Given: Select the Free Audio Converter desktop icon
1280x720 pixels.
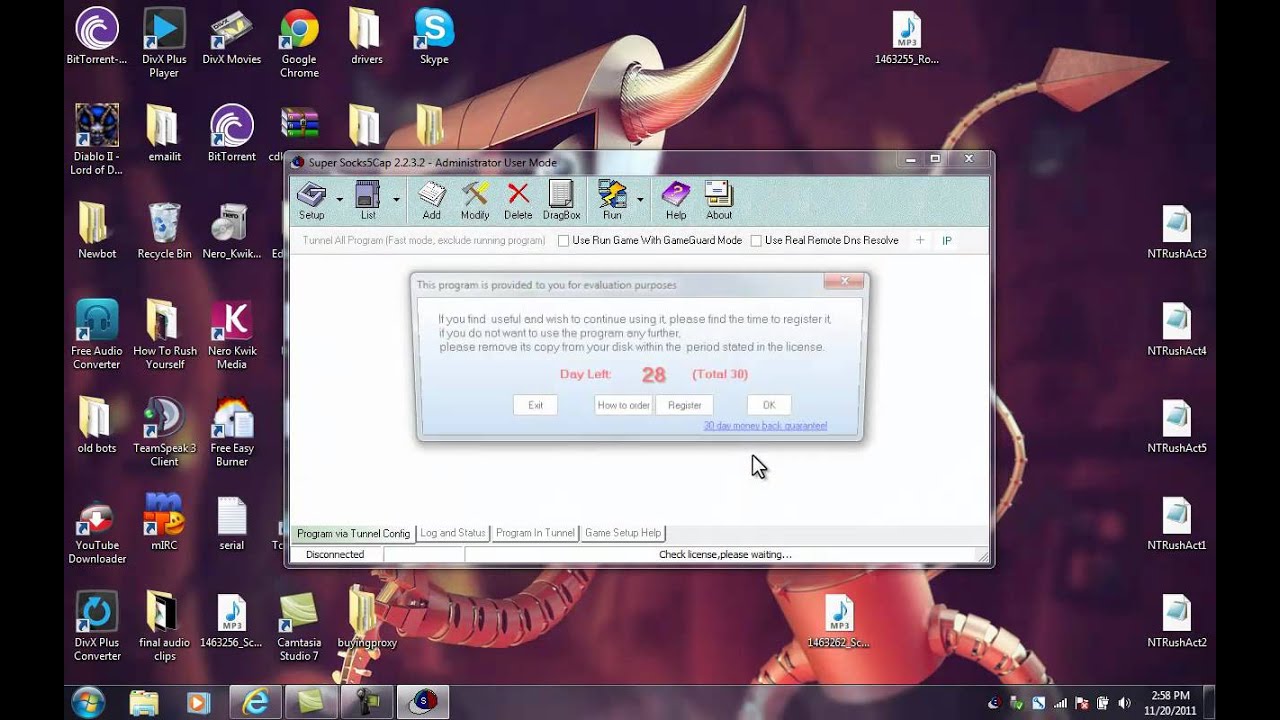Looking at the screenshot, I should [x=97, y=334].
